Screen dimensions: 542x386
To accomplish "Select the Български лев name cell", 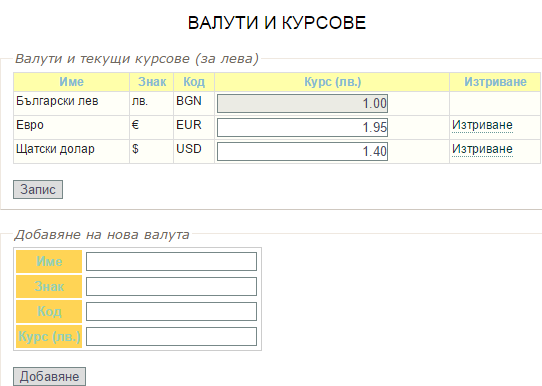I will (72, 103).
